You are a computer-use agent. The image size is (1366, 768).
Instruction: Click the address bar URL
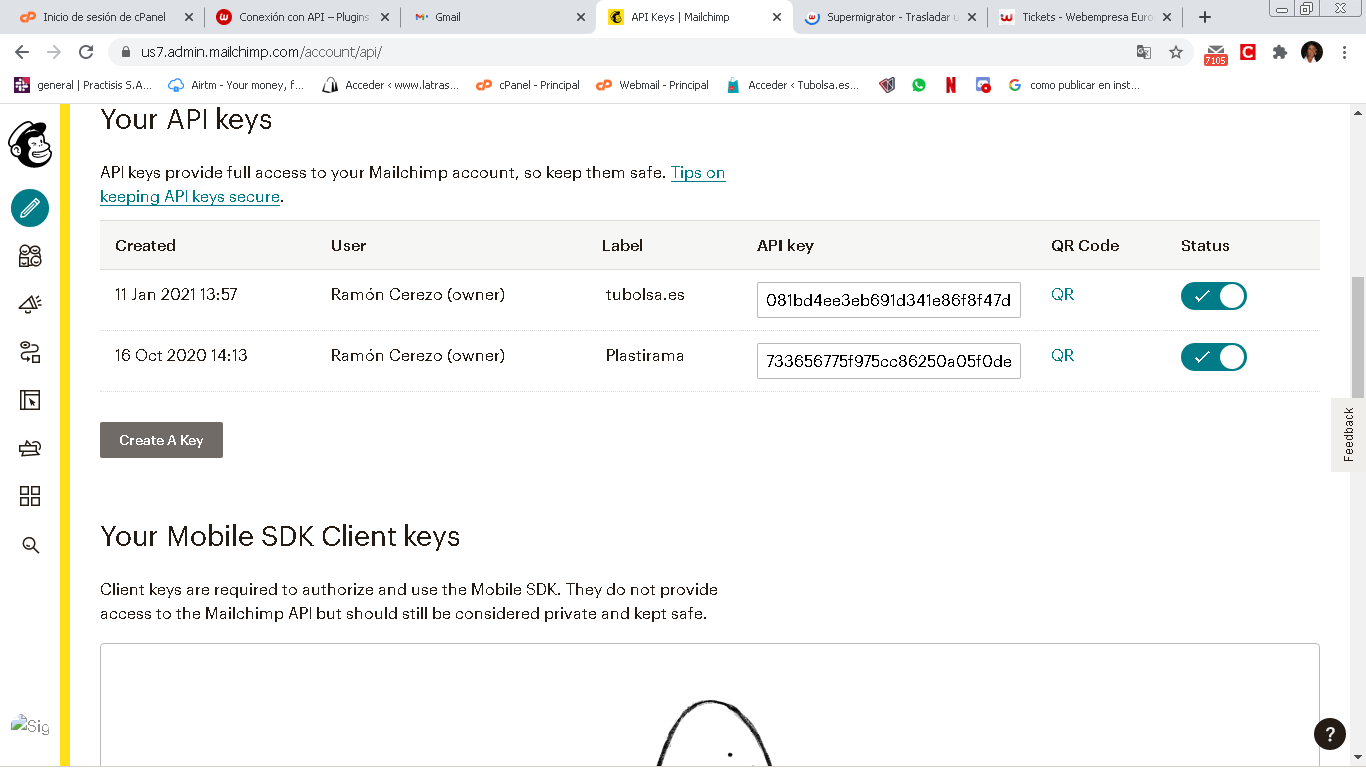[x=260, y=52]
